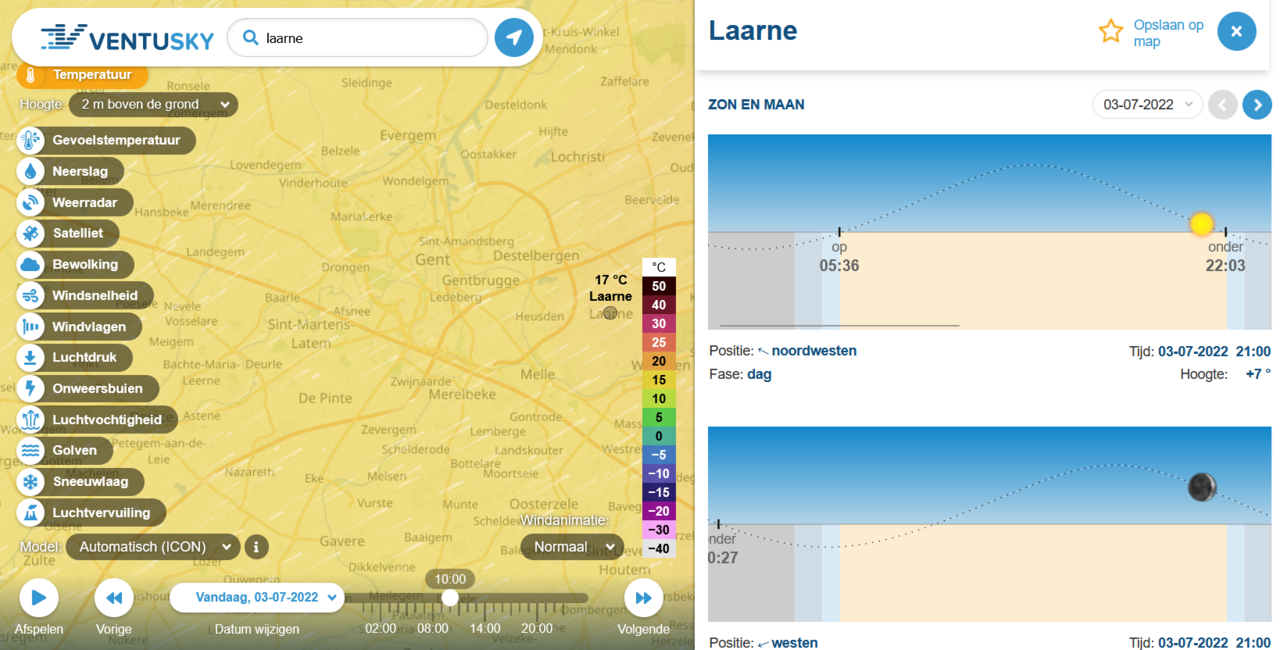Expand the Model Automatisch (ICON) dropdown
Screen dimensions: 1280x650
click(x=154, y=547)
